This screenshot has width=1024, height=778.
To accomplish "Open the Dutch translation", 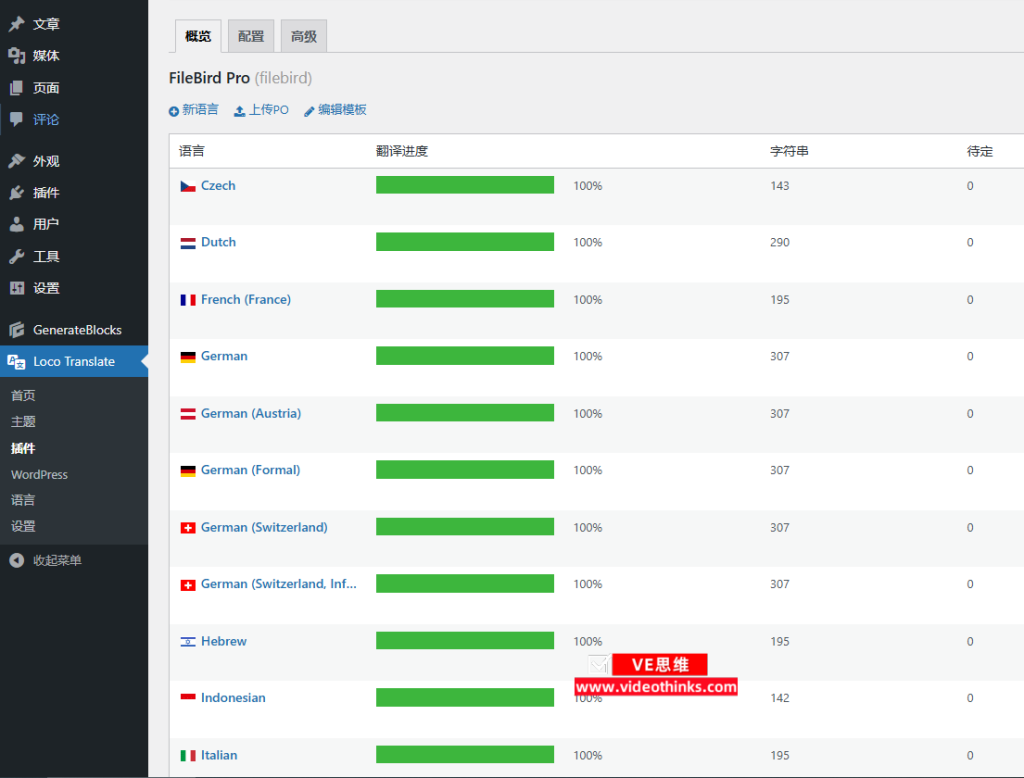I will tap(218, 242).
